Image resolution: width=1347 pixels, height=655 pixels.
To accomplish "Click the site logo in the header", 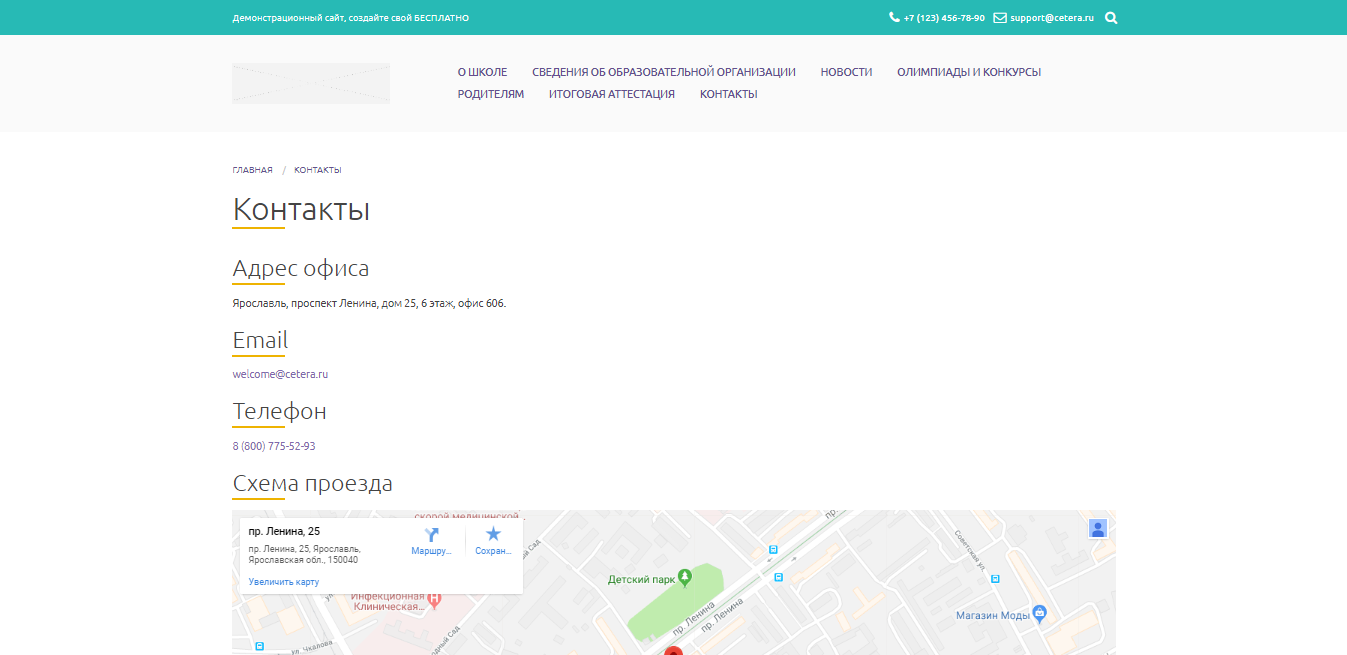I will [310, 83].
